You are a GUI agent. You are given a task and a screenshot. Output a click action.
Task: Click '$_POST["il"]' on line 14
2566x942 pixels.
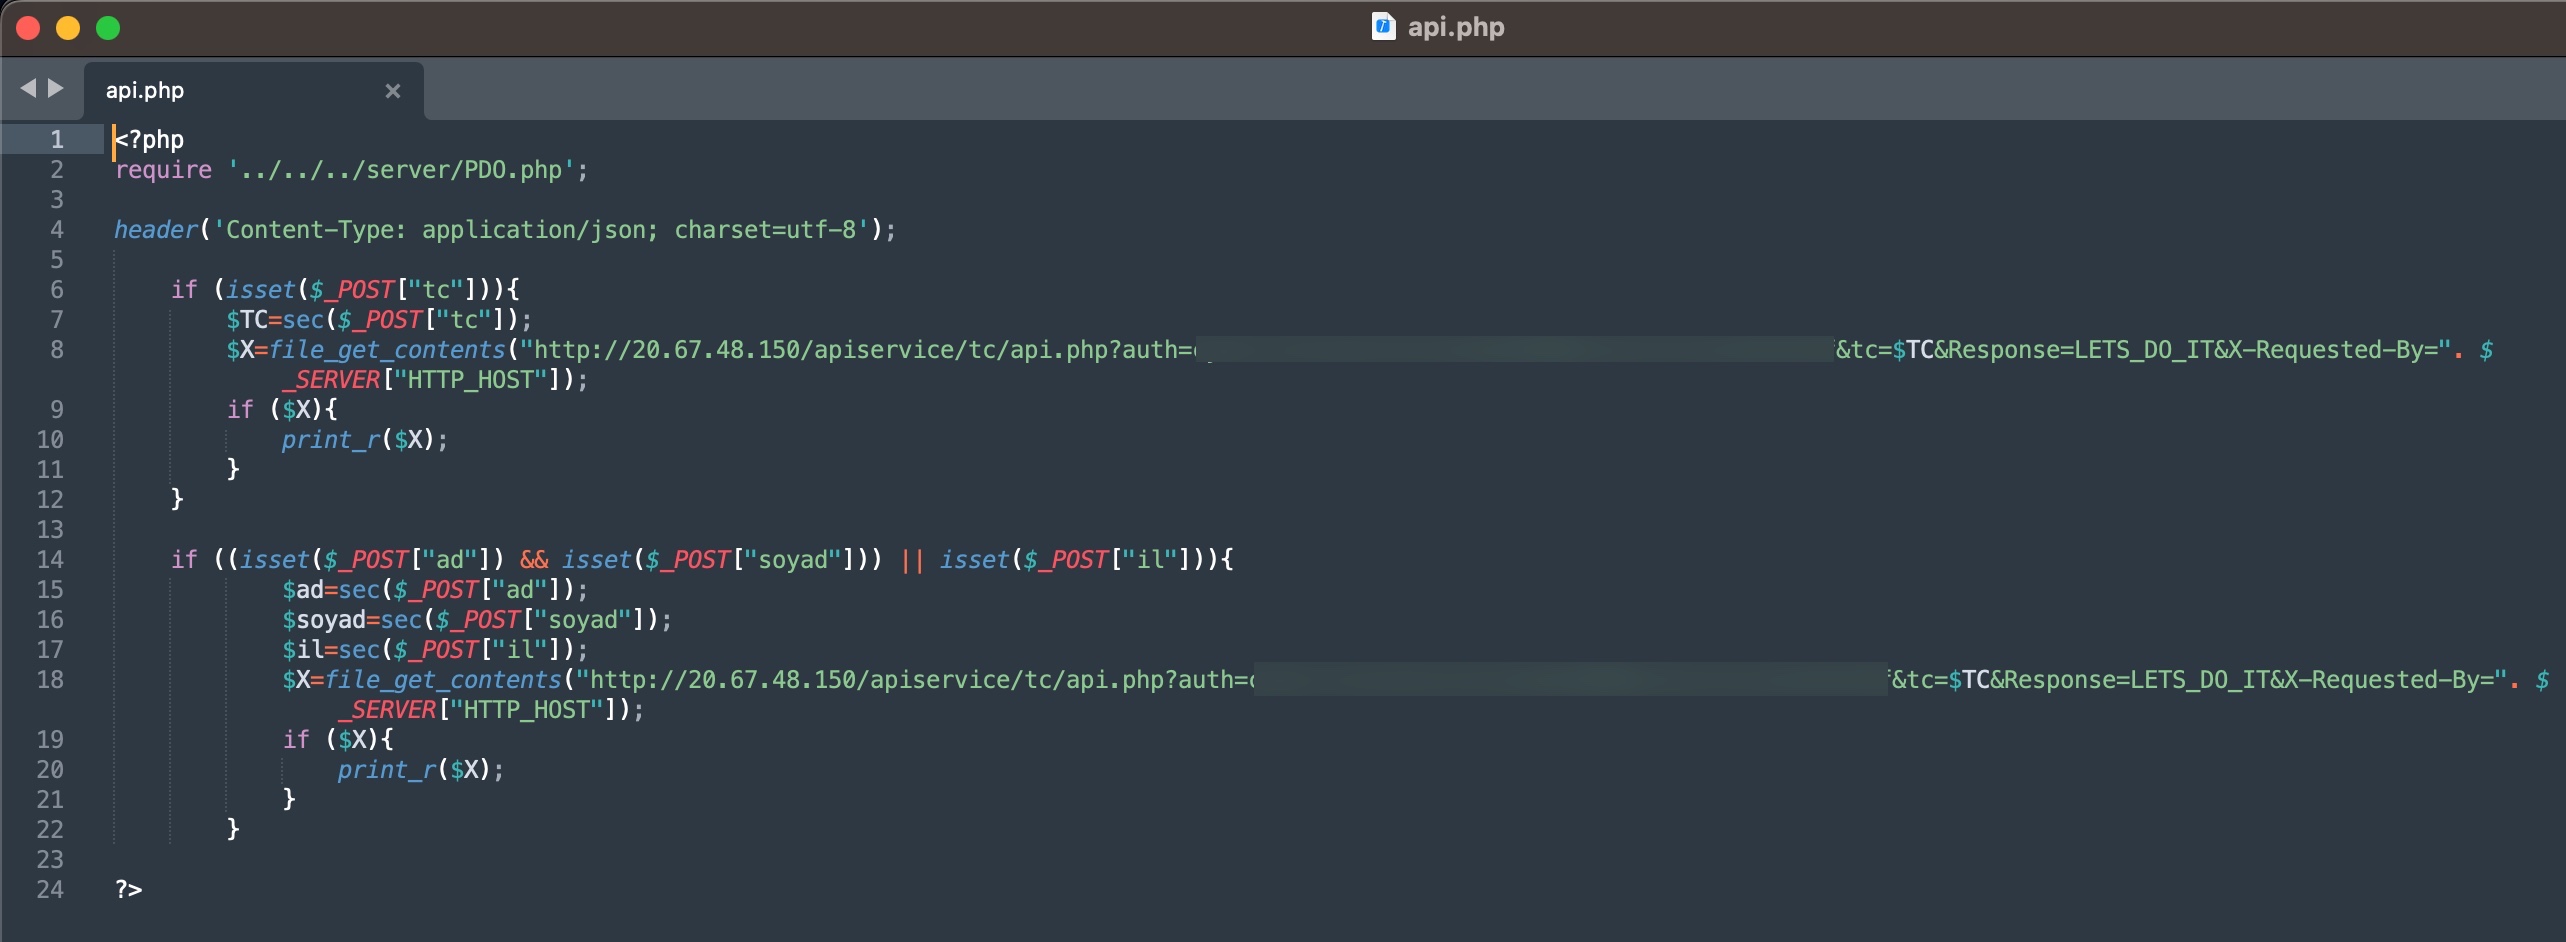pyautogui.click(x=1108, y=560)
